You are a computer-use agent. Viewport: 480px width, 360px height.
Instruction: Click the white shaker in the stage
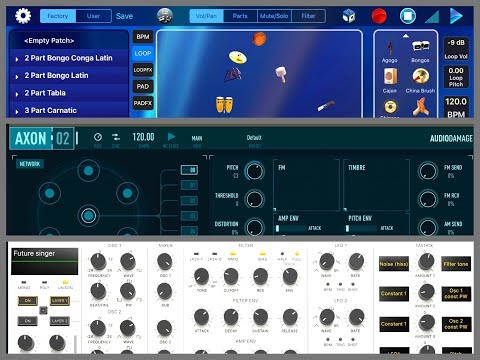281,74
